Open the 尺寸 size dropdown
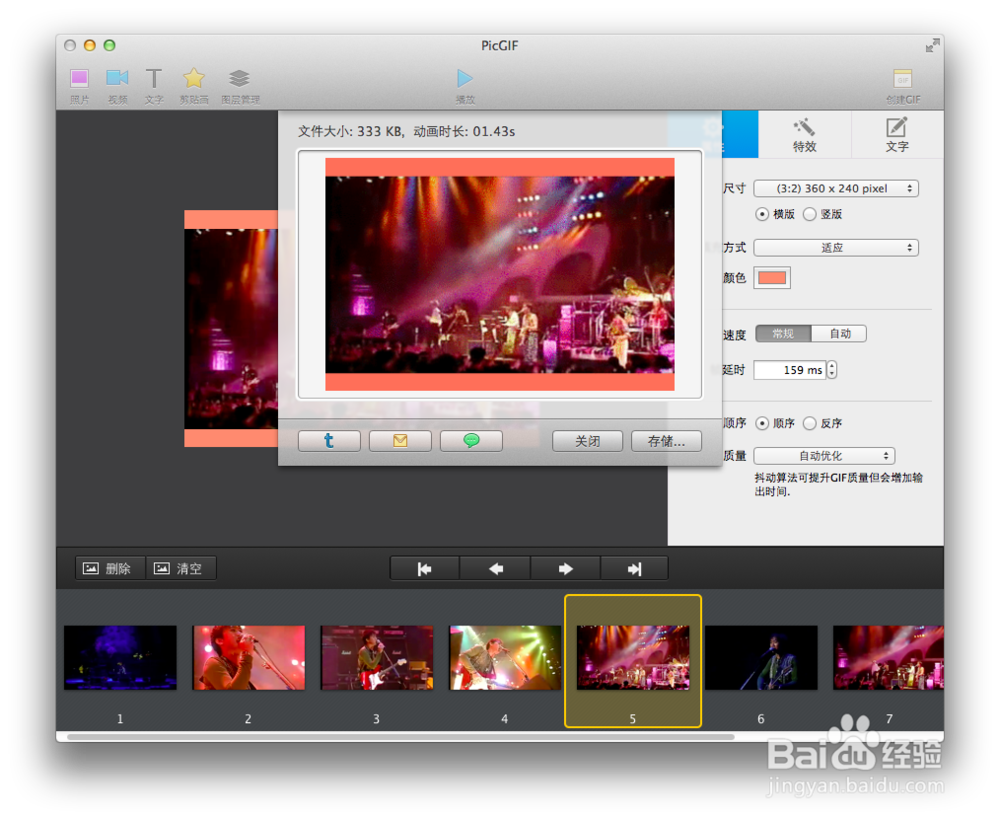The width and height of the screenshot is (1000, 820). pos(836,189)
